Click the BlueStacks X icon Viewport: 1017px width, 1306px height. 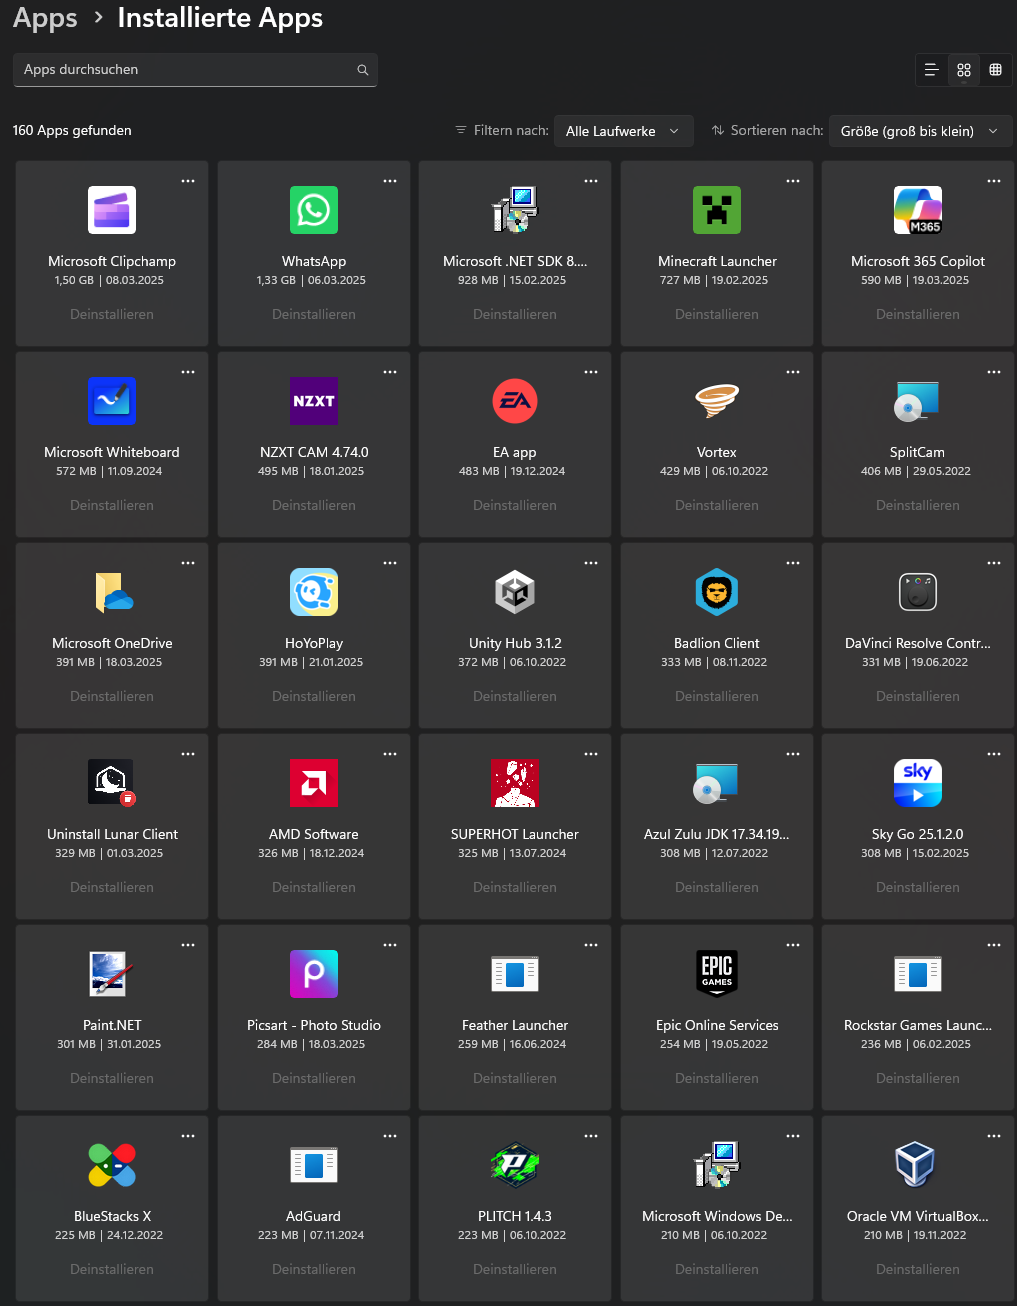coord(112,1165)
